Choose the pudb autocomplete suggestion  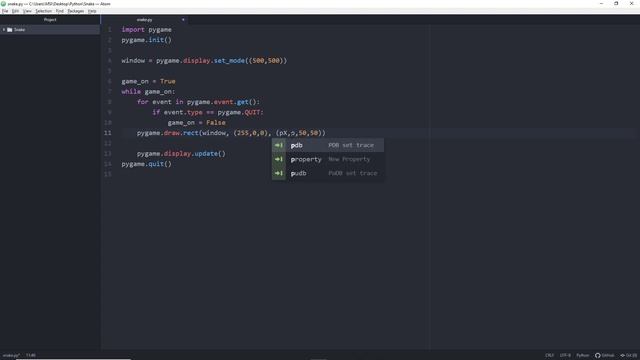click(328, 173)
